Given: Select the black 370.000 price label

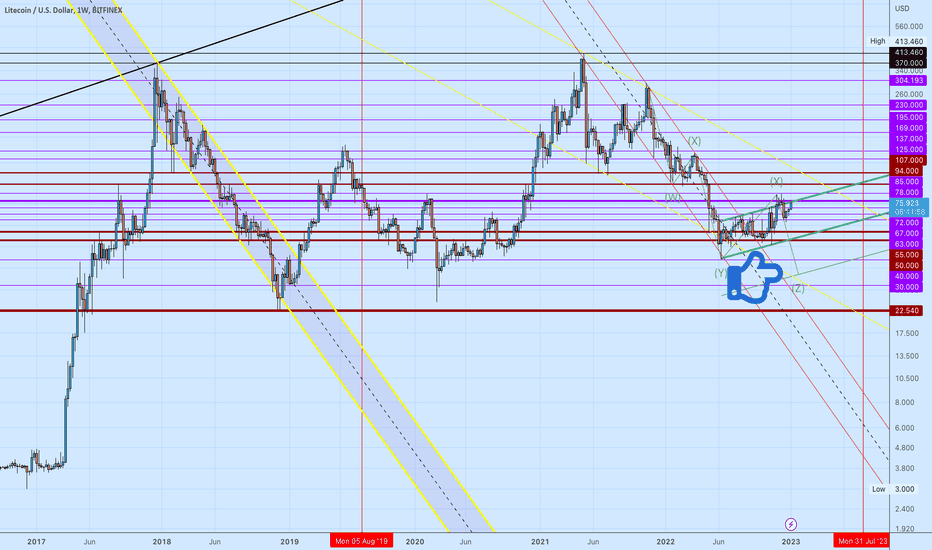Looking at the screenshot, I should (x=908, y=63).
